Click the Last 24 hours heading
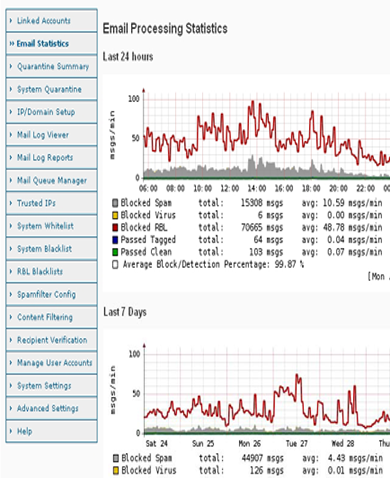Screen dimensions: 390x478 pos(128,57)
